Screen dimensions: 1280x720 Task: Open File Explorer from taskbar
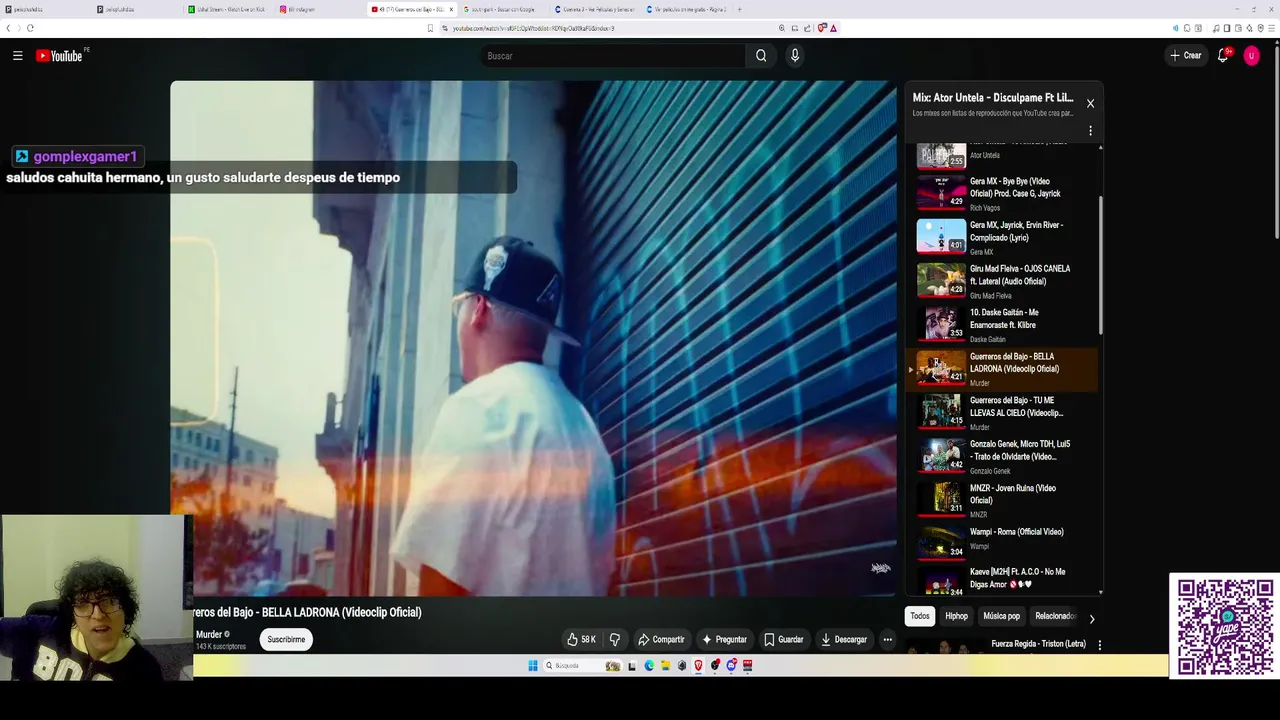click(665, 665)
